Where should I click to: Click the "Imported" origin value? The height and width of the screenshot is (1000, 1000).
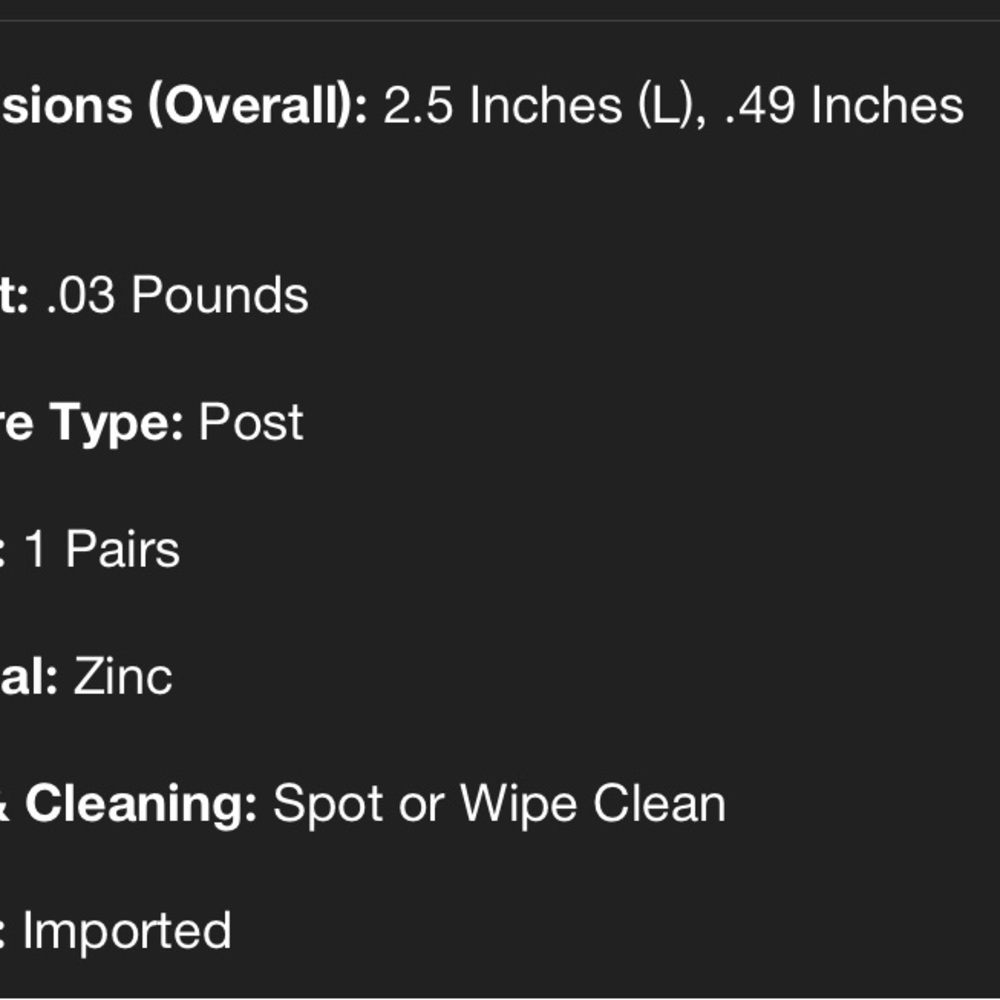coord(128,932)
